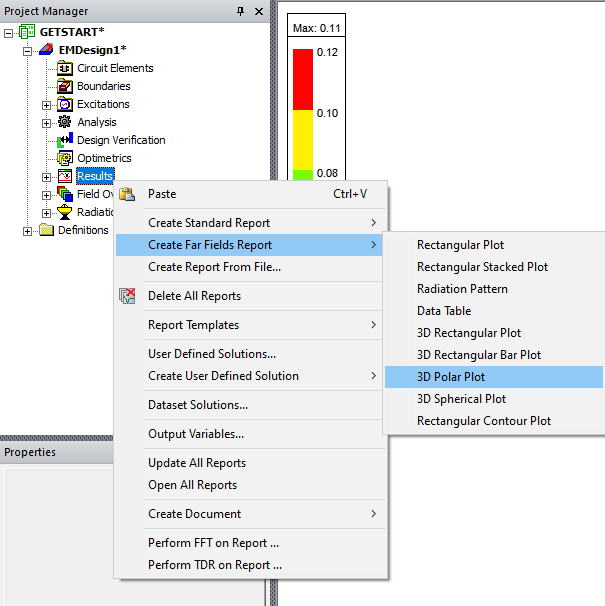Image resolution: width=605 pixels, height=606 pixels.
Task: Choose Radiation Pattern report type
Action: pos(494,289)
